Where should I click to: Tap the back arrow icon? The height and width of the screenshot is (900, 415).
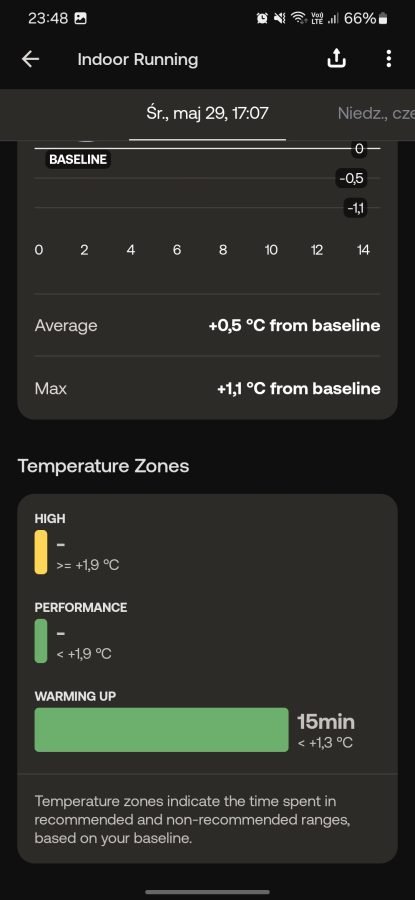coord(30,59)
